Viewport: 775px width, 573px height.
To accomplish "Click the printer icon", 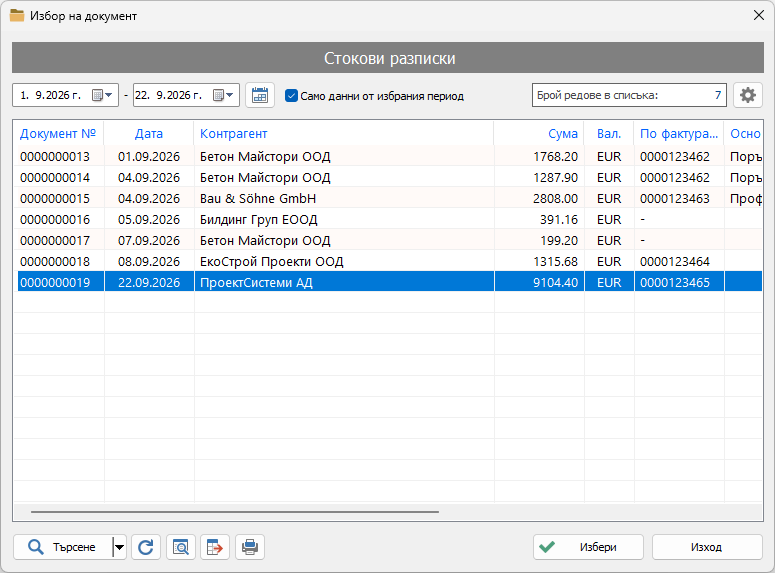I will tap(250, 547).
